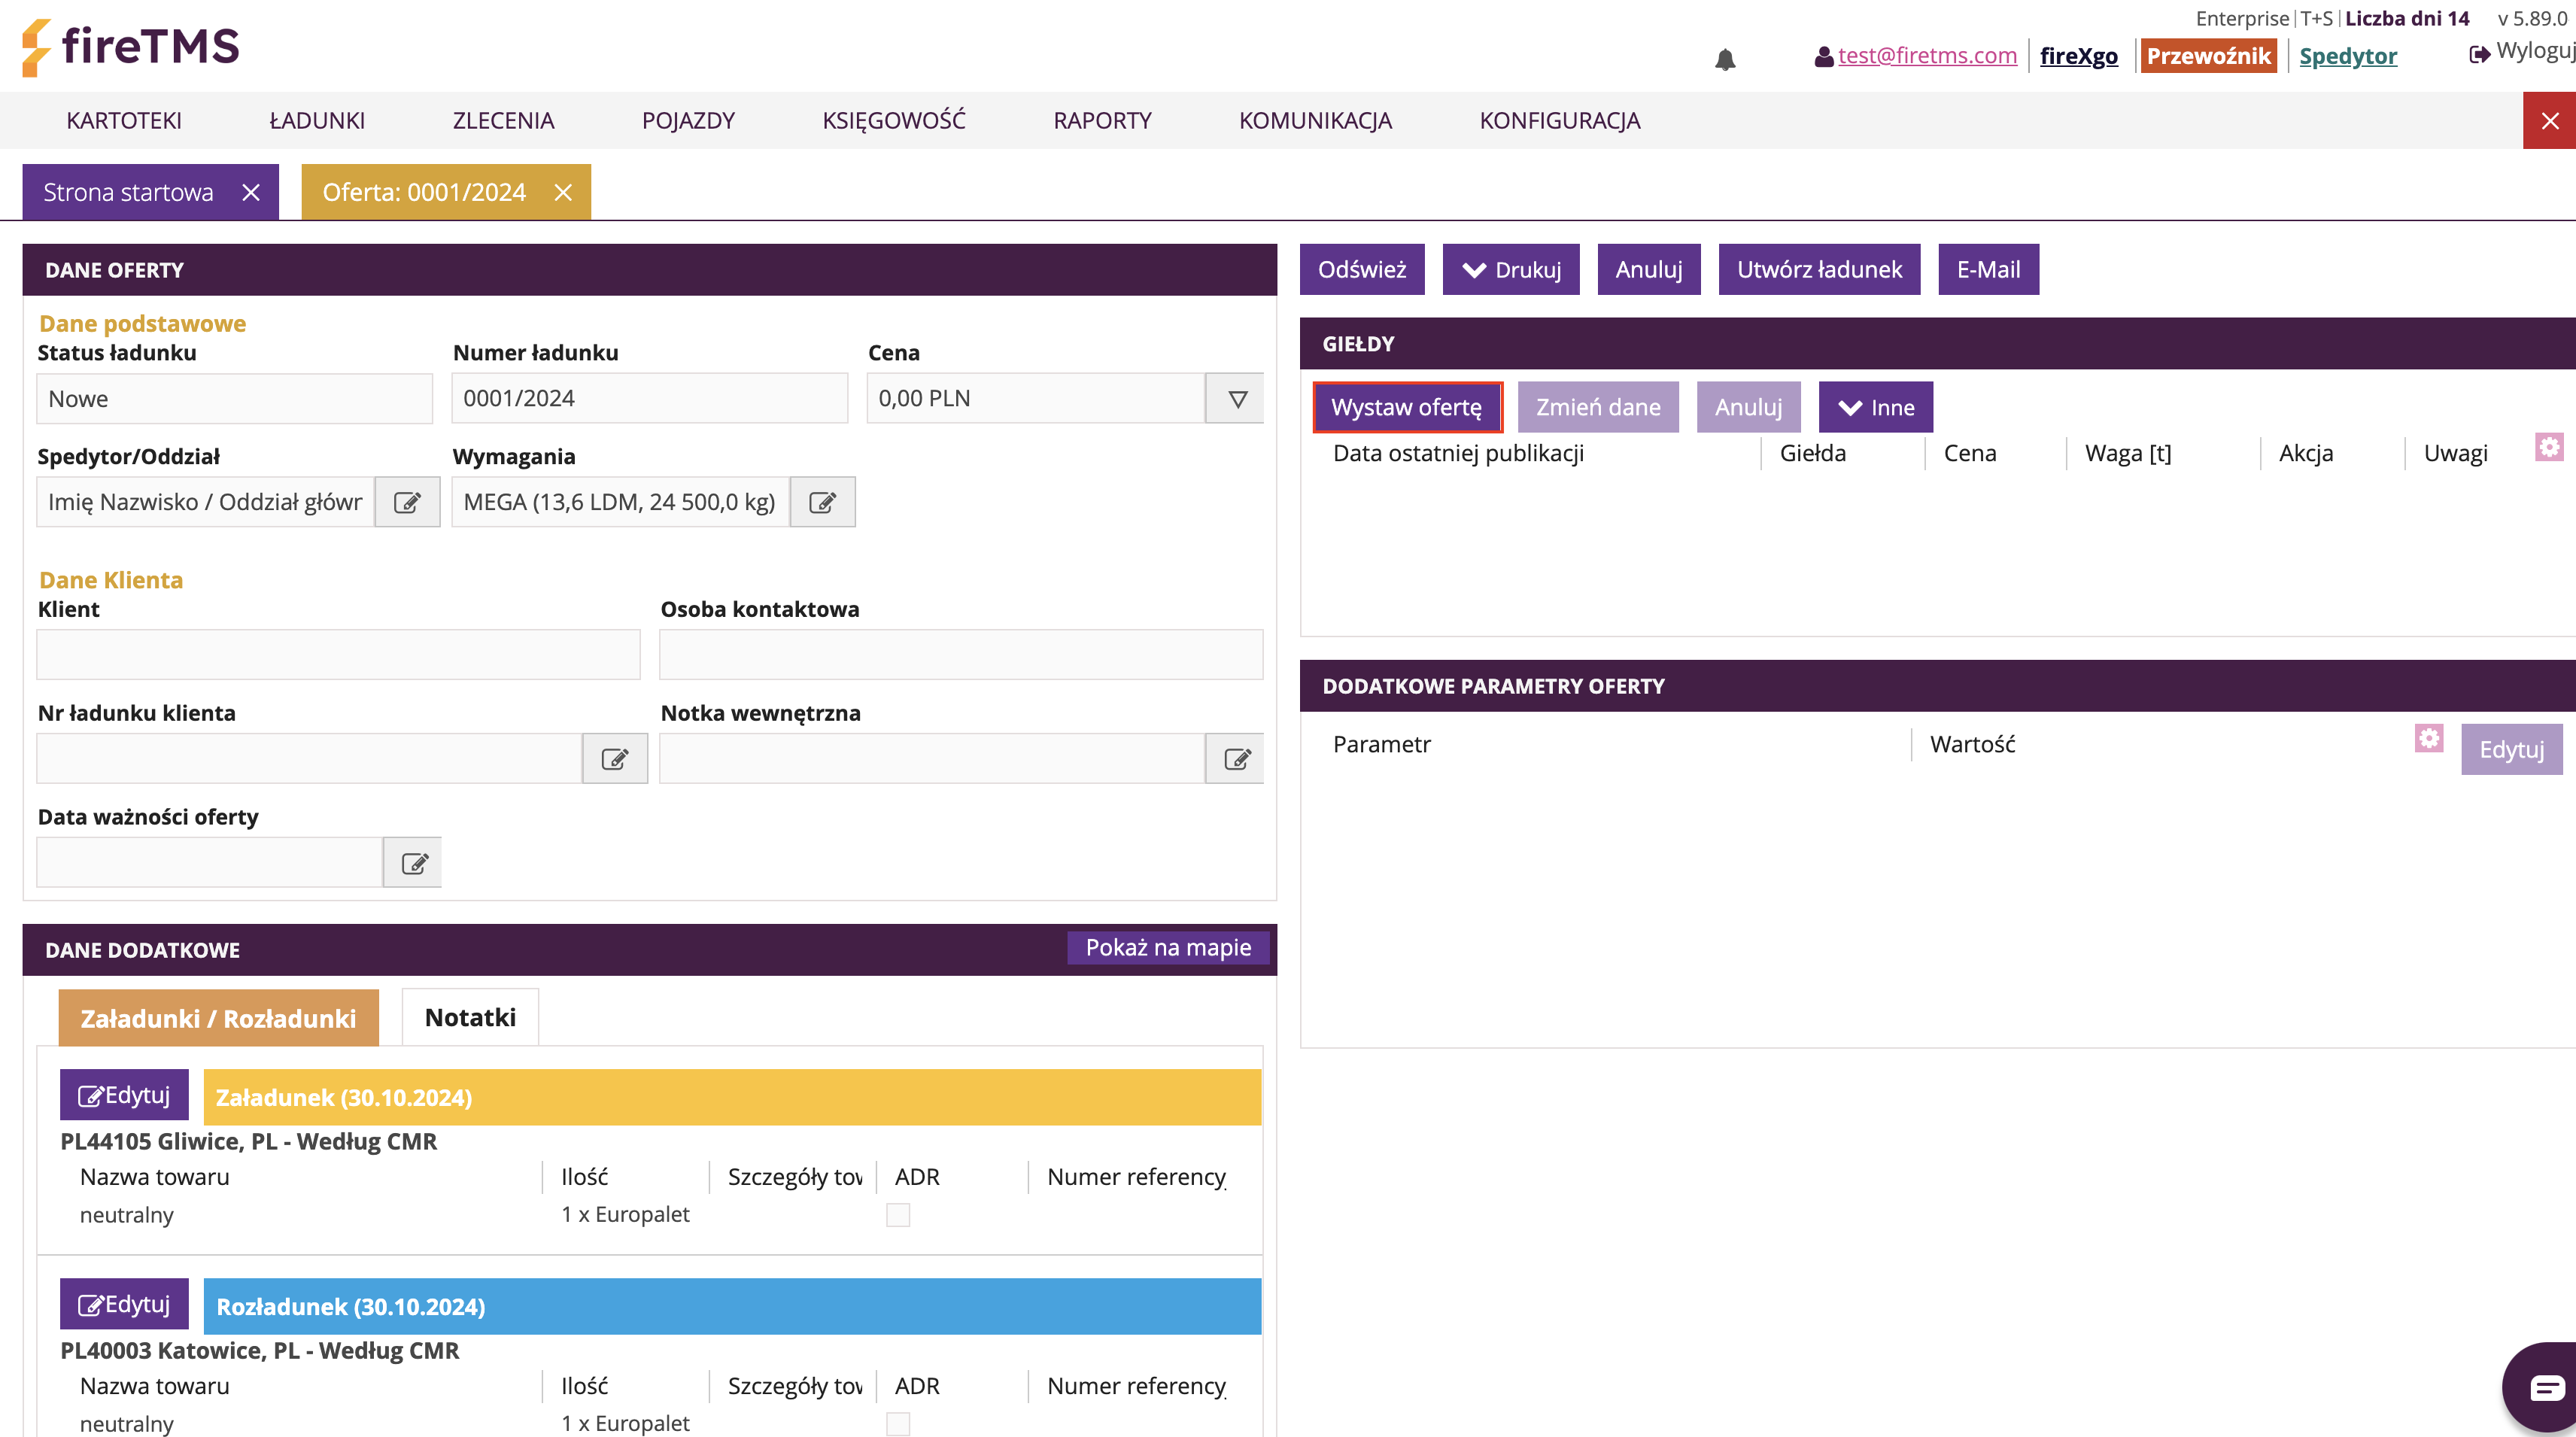Image resolution: width=2576 pixels, height=1437 pixels.
Task: Click the gear icon in Giełdy table
Action: pos(2548,447)
